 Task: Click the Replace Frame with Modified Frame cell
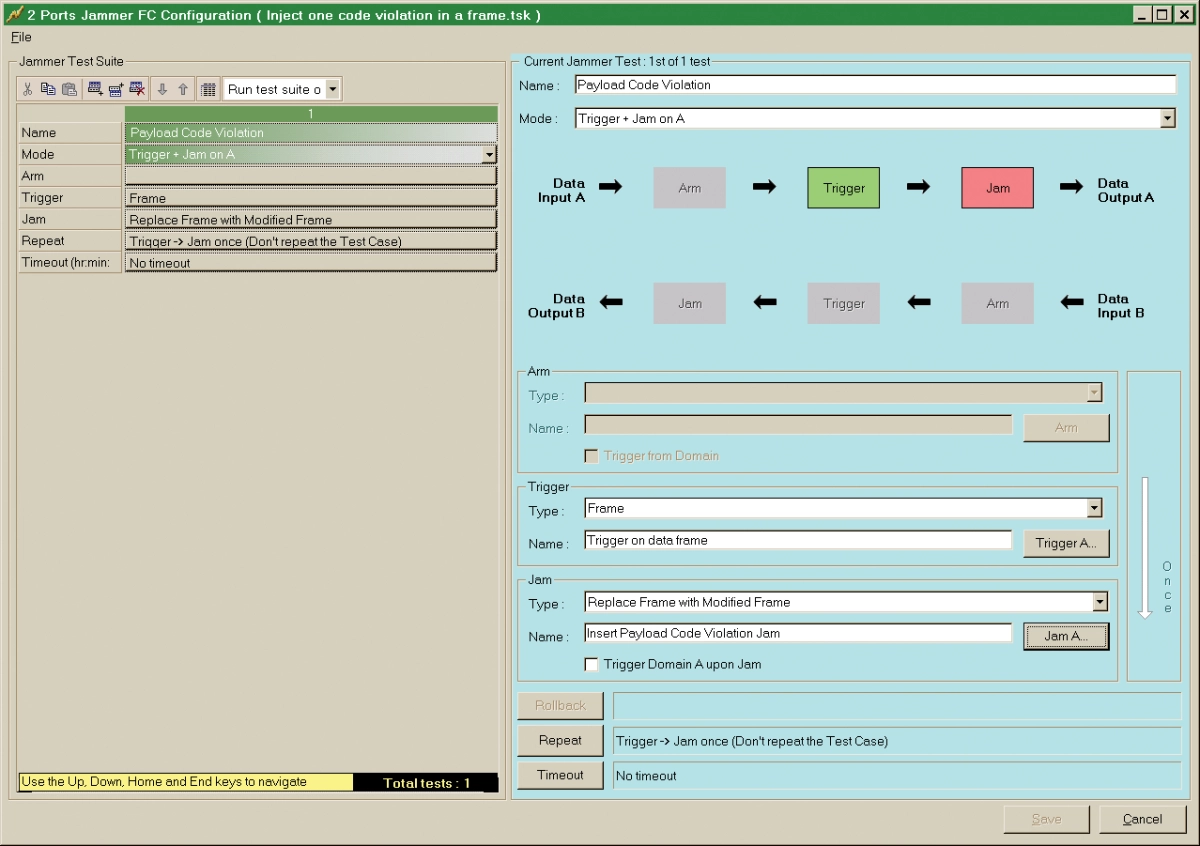311,219
